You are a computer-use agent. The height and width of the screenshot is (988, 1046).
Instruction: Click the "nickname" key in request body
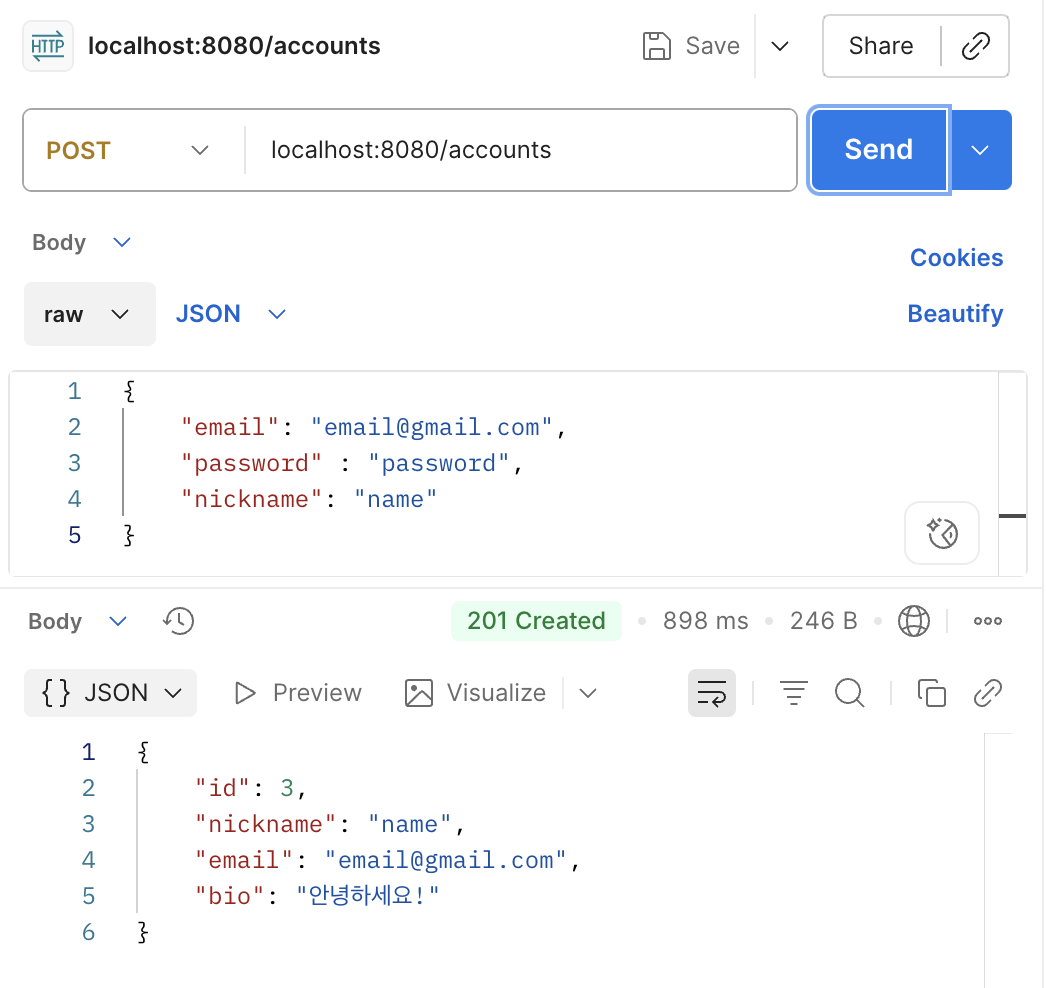[252, 499]
